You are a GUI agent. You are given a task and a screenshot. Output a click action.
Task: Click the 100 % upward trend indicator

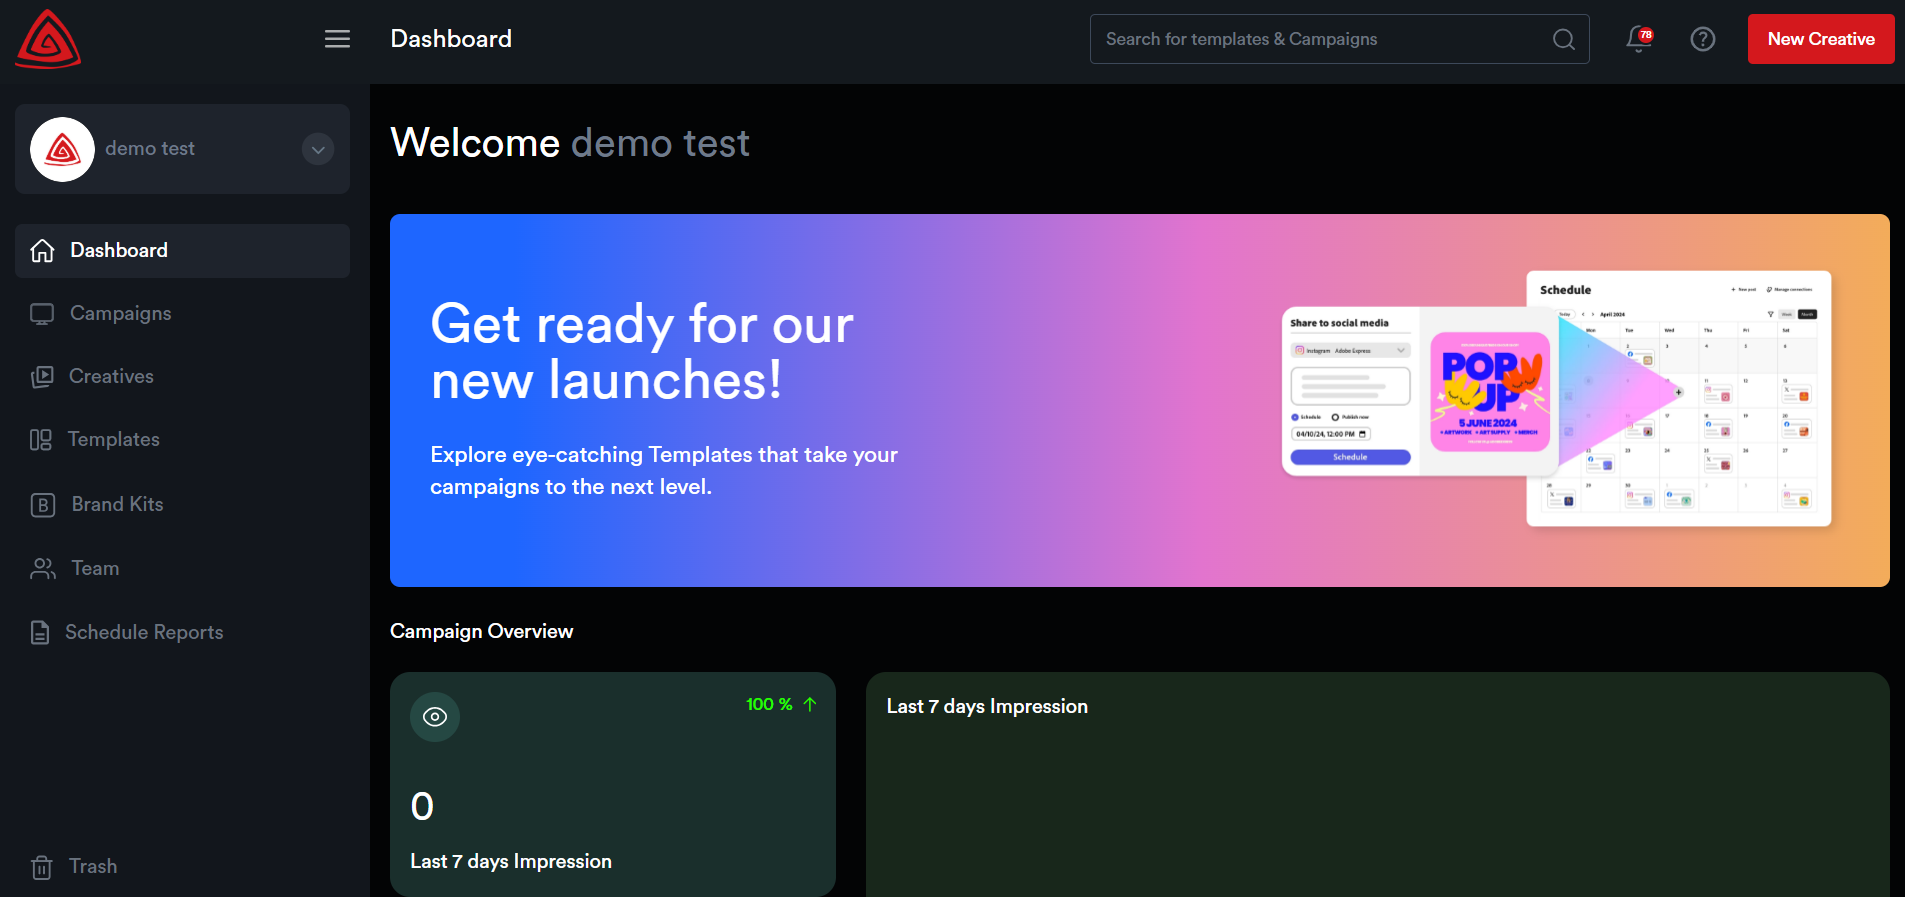(781, 705)
